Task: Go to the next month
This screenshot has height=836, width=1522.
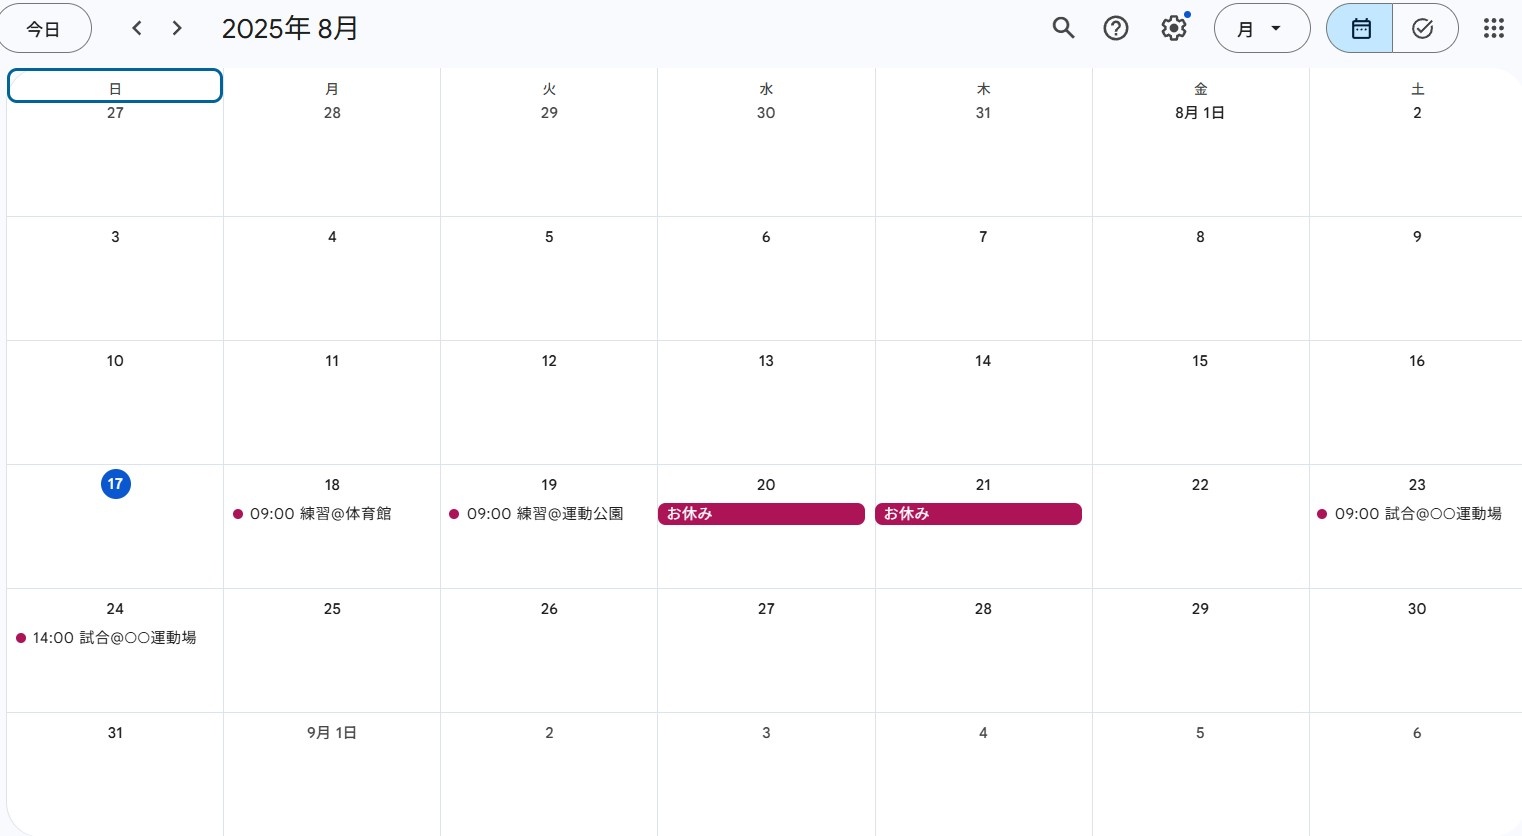Action: tap(177, 28)
